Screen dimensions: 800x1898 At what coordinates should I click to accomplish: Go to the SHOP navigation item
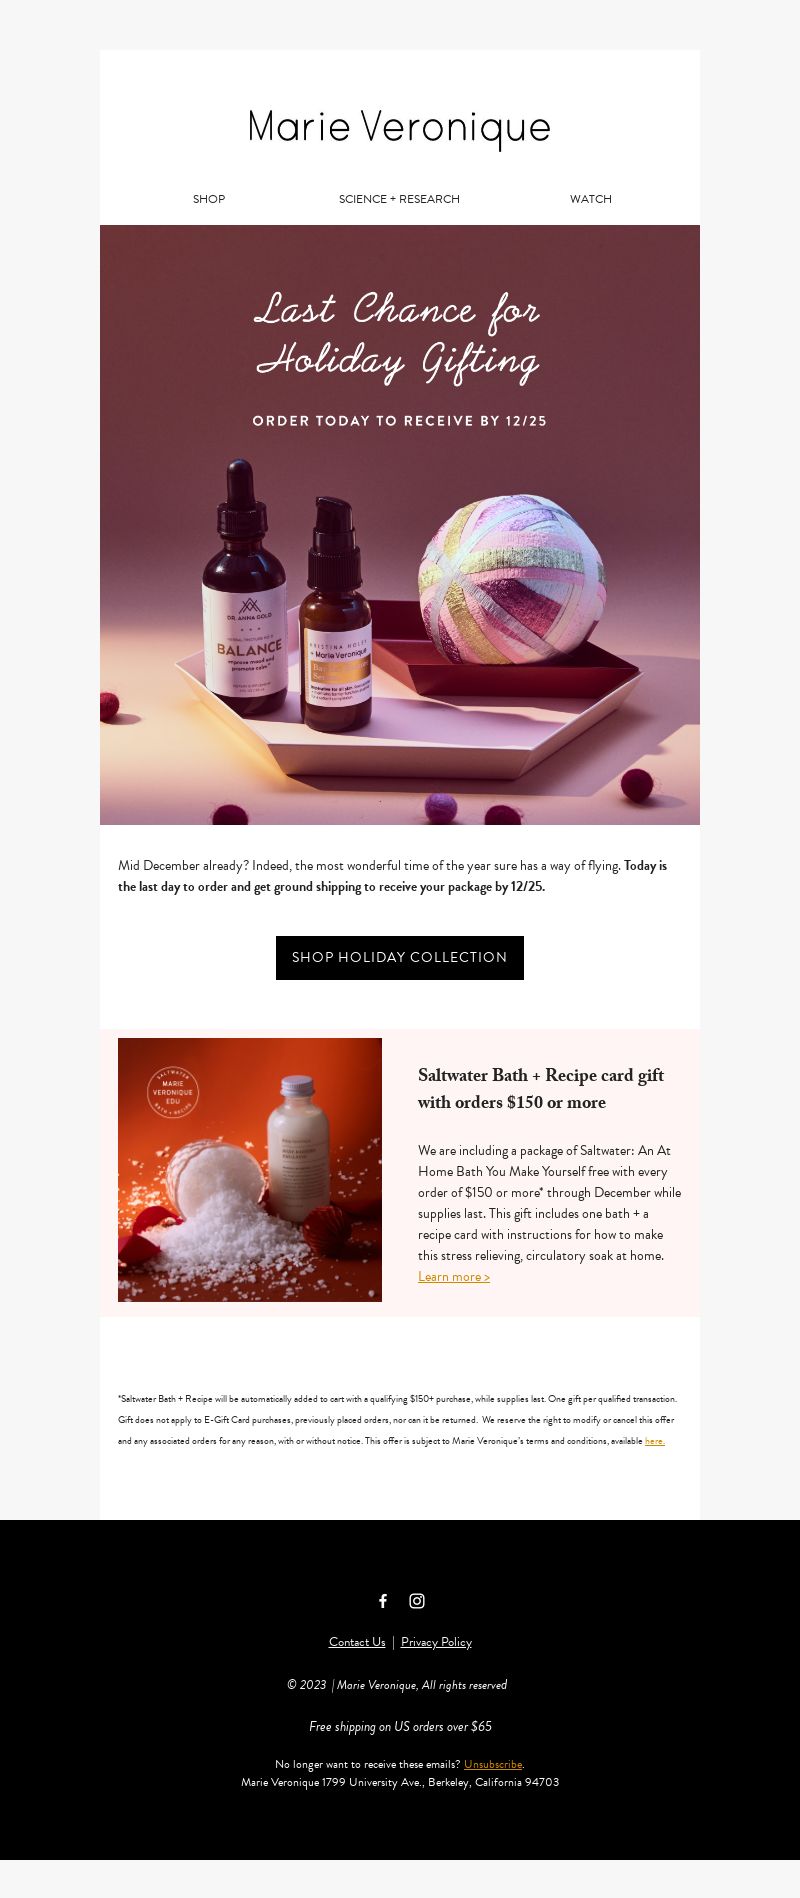tap(209, 199)
